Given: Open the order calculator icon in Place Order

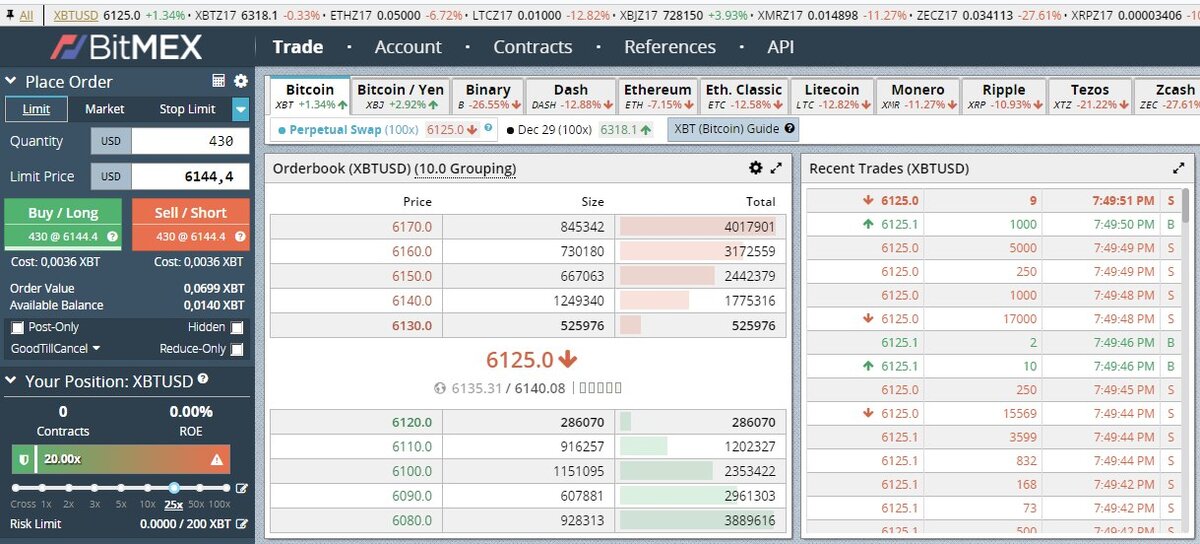Looking at the screenshot, I should click(x=219, y=81).
